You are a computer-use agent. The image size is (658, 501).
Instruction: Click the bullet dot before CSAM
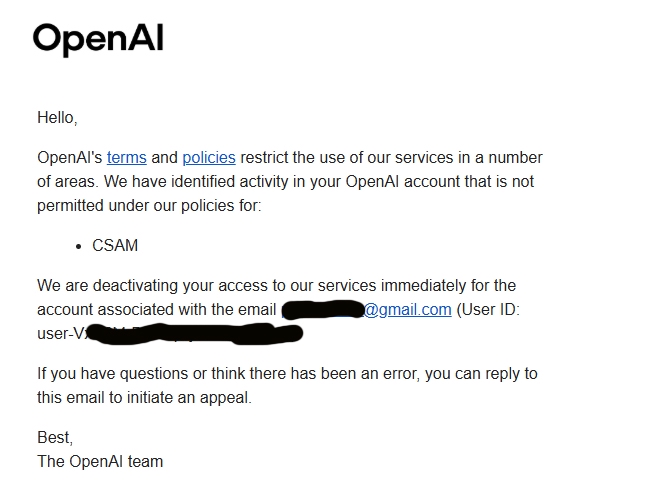pyautogui.click(x=79, y=246)
